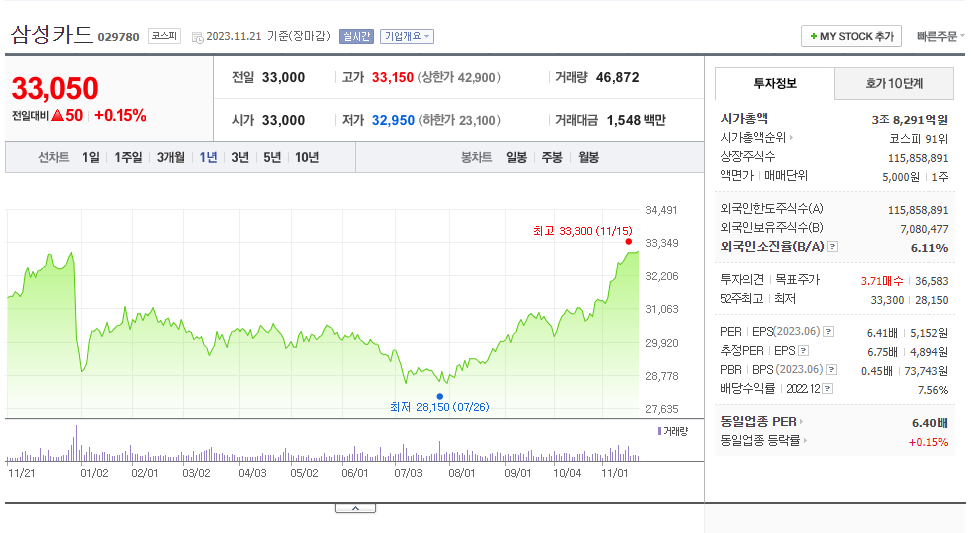This screenshot has height=533, width=971.
Task: Collapse the chart with the bottom chevron handle
Action: pyautogui.click(x=355, y=508)
